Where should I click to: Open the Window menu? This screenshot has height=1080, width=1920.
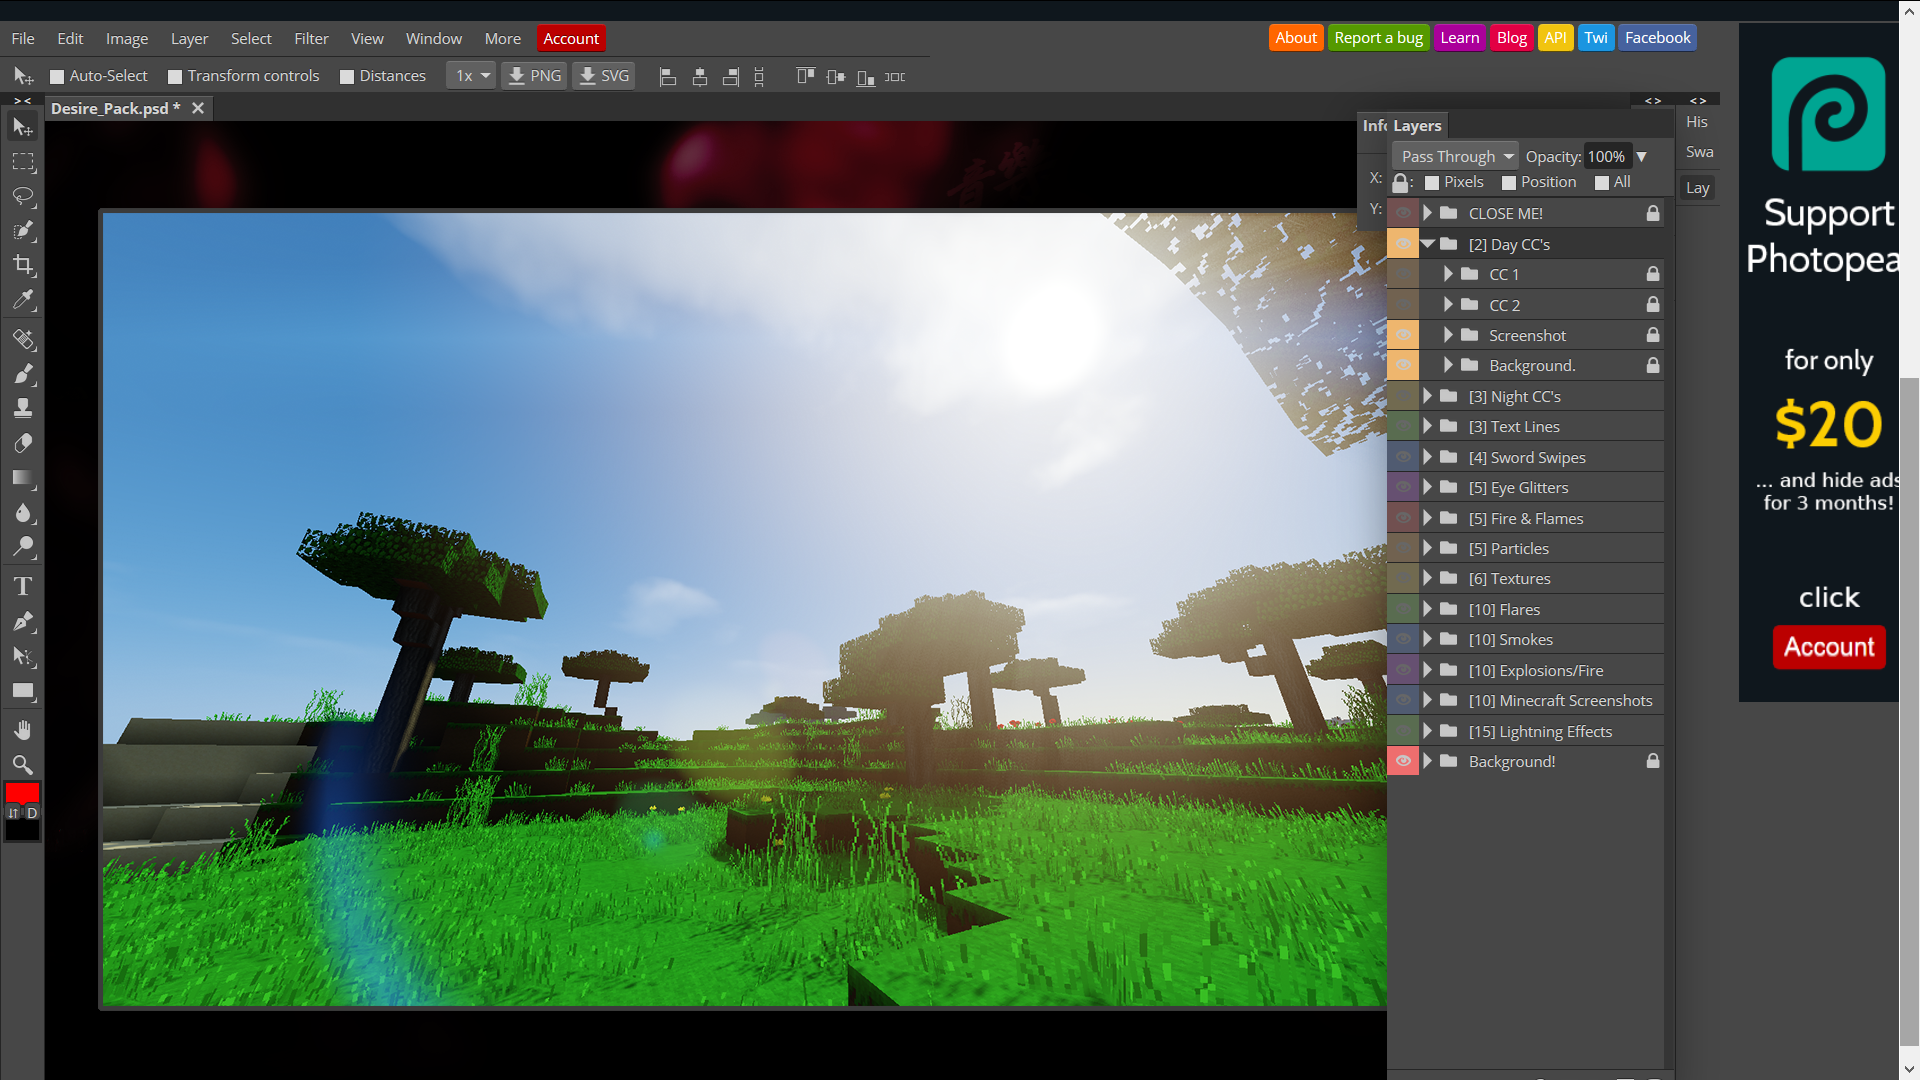434,38
